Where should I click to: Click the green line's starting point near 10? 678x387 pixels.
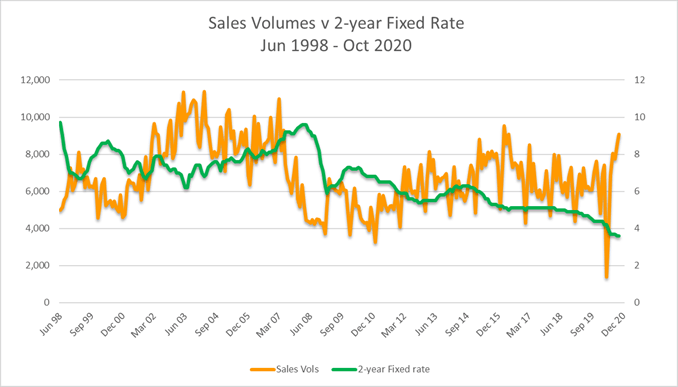(61, 122)
